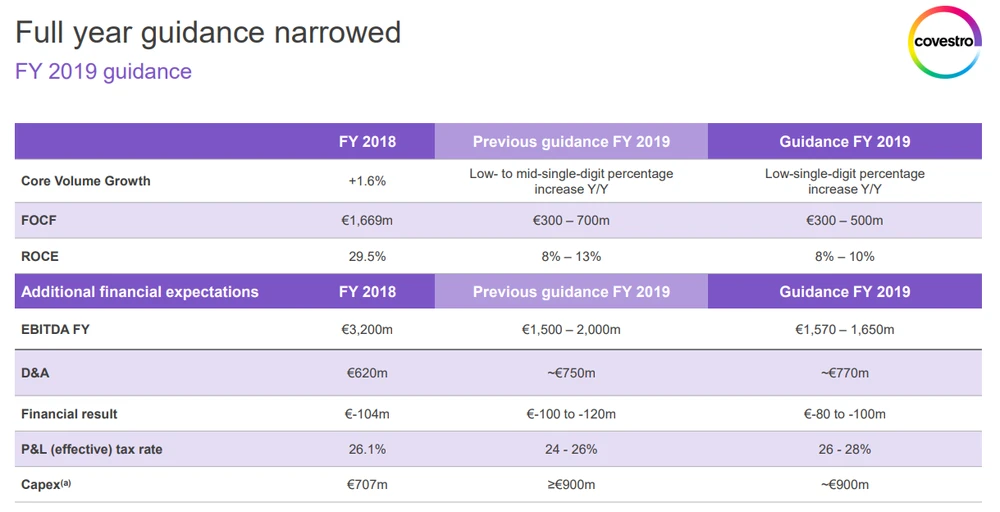Select the €3,200m EBITDA value
Screen dimensions: 1000x512
(367, 329)
